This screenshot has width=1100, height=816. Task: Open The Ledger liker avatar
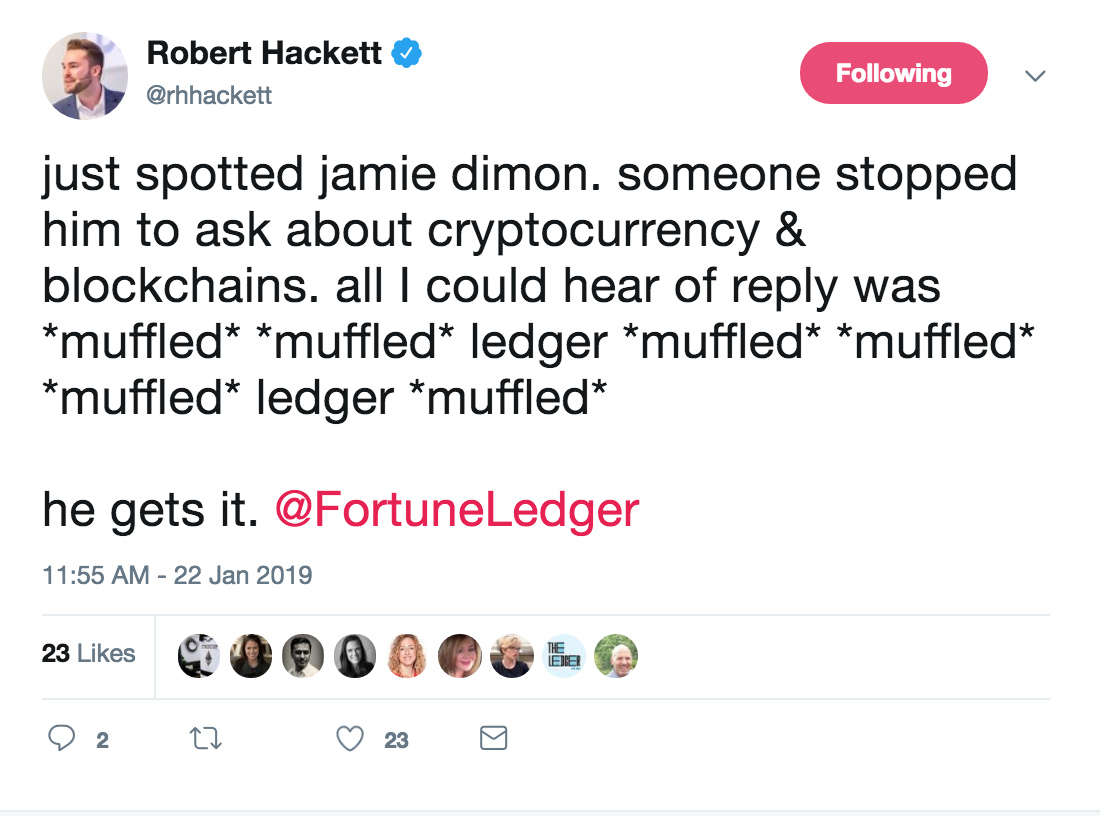coord(563,656)
